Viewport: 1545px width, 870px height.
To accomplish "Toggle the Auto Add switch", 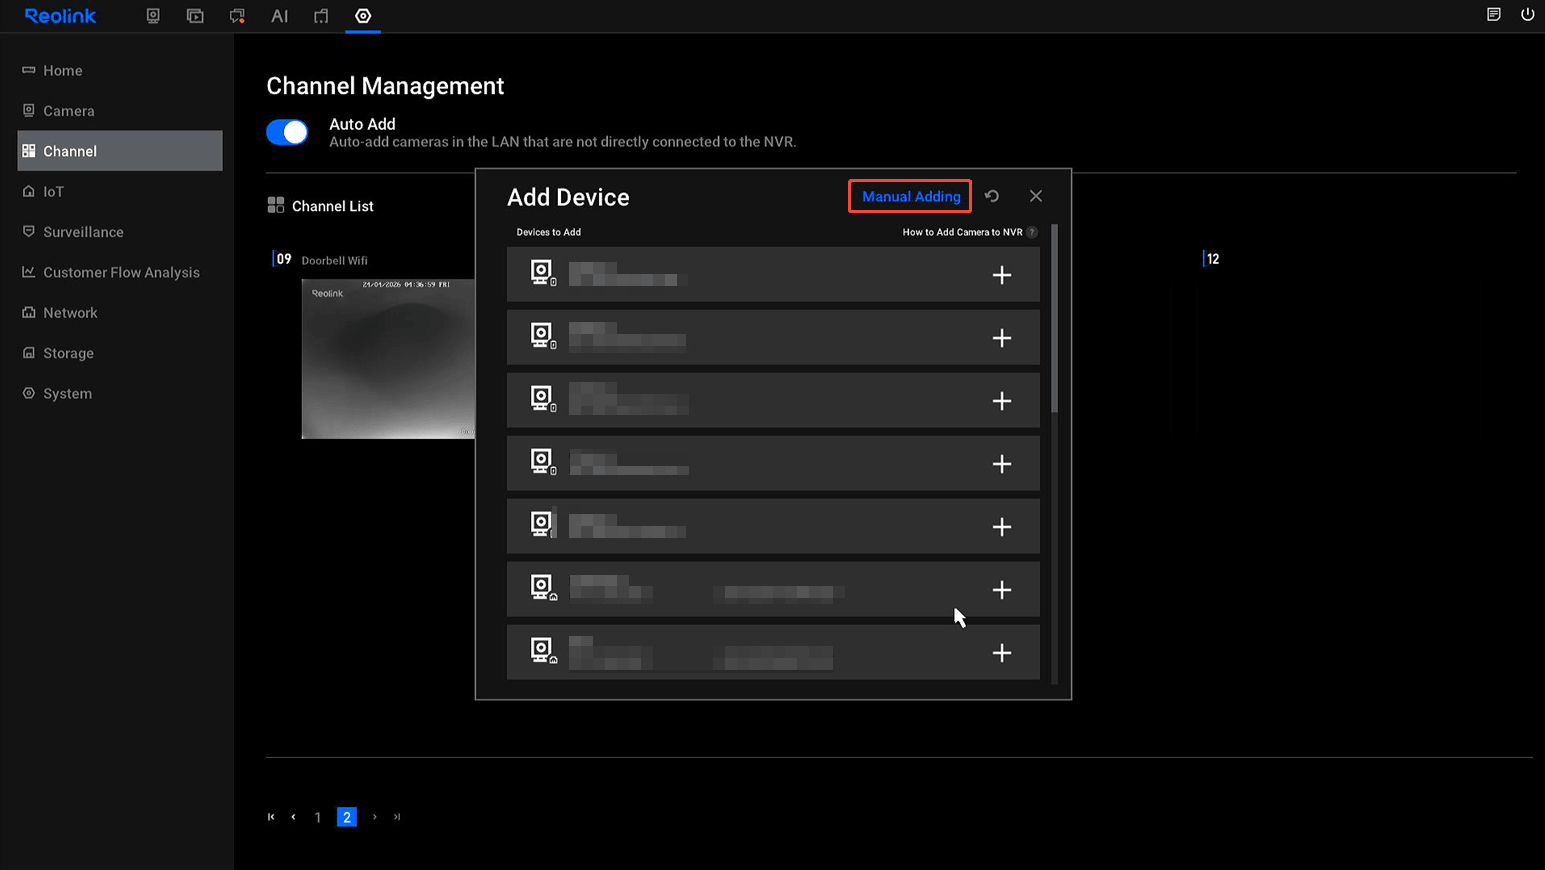I will point(287,132).
